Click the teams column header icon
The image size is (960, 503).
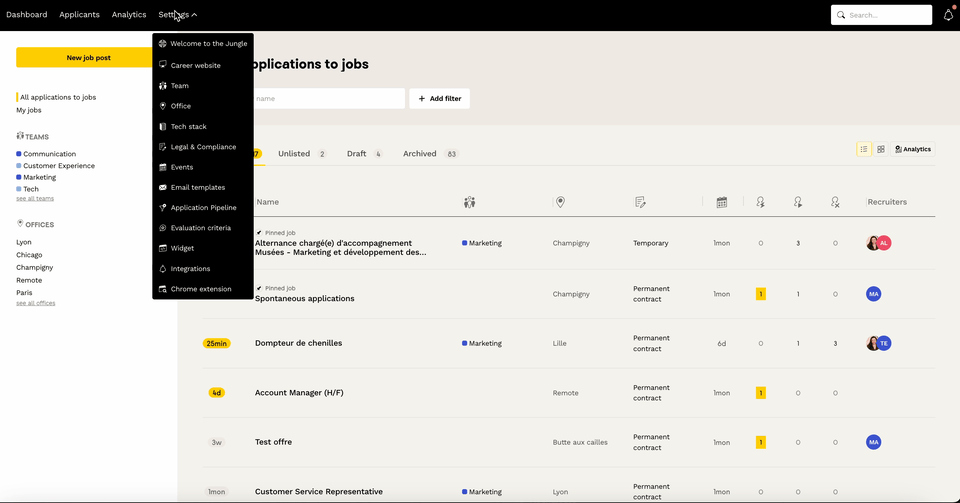[x=470, y=202]
